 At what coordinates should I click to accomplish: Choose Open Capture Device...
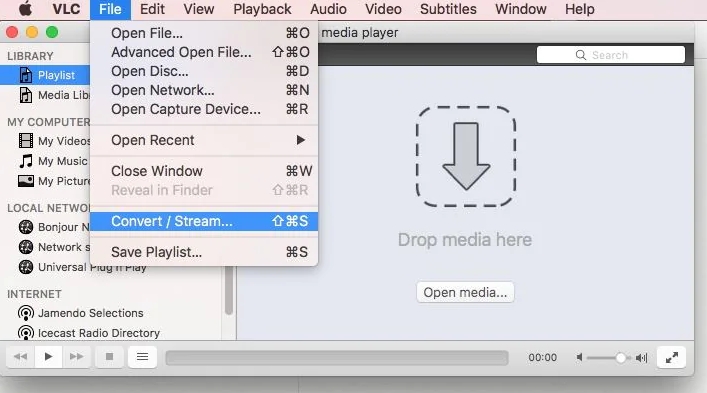[x=204, y=109]
